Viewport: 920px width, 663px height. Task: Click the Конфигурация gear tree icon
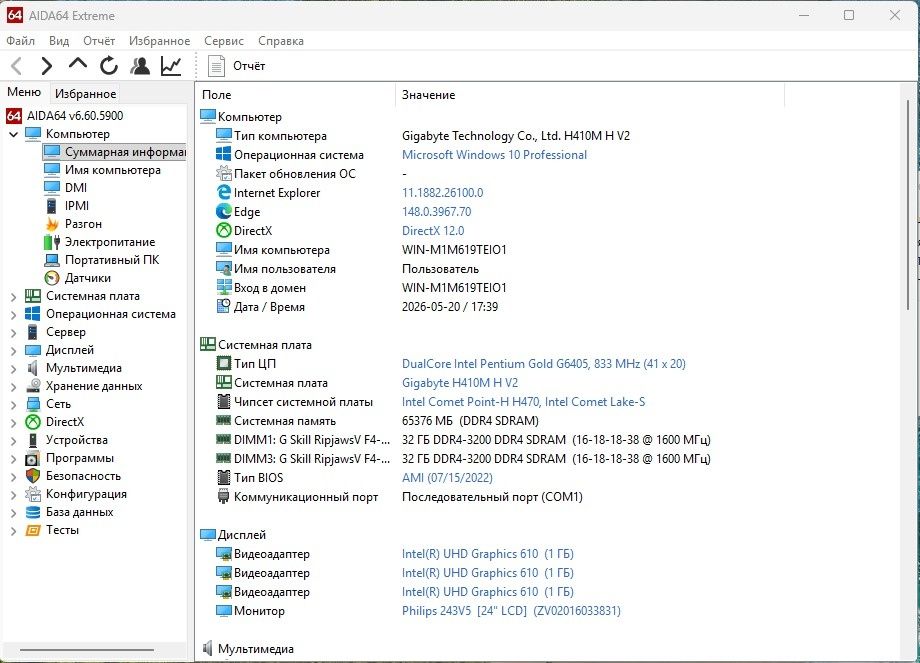[33, 494]
